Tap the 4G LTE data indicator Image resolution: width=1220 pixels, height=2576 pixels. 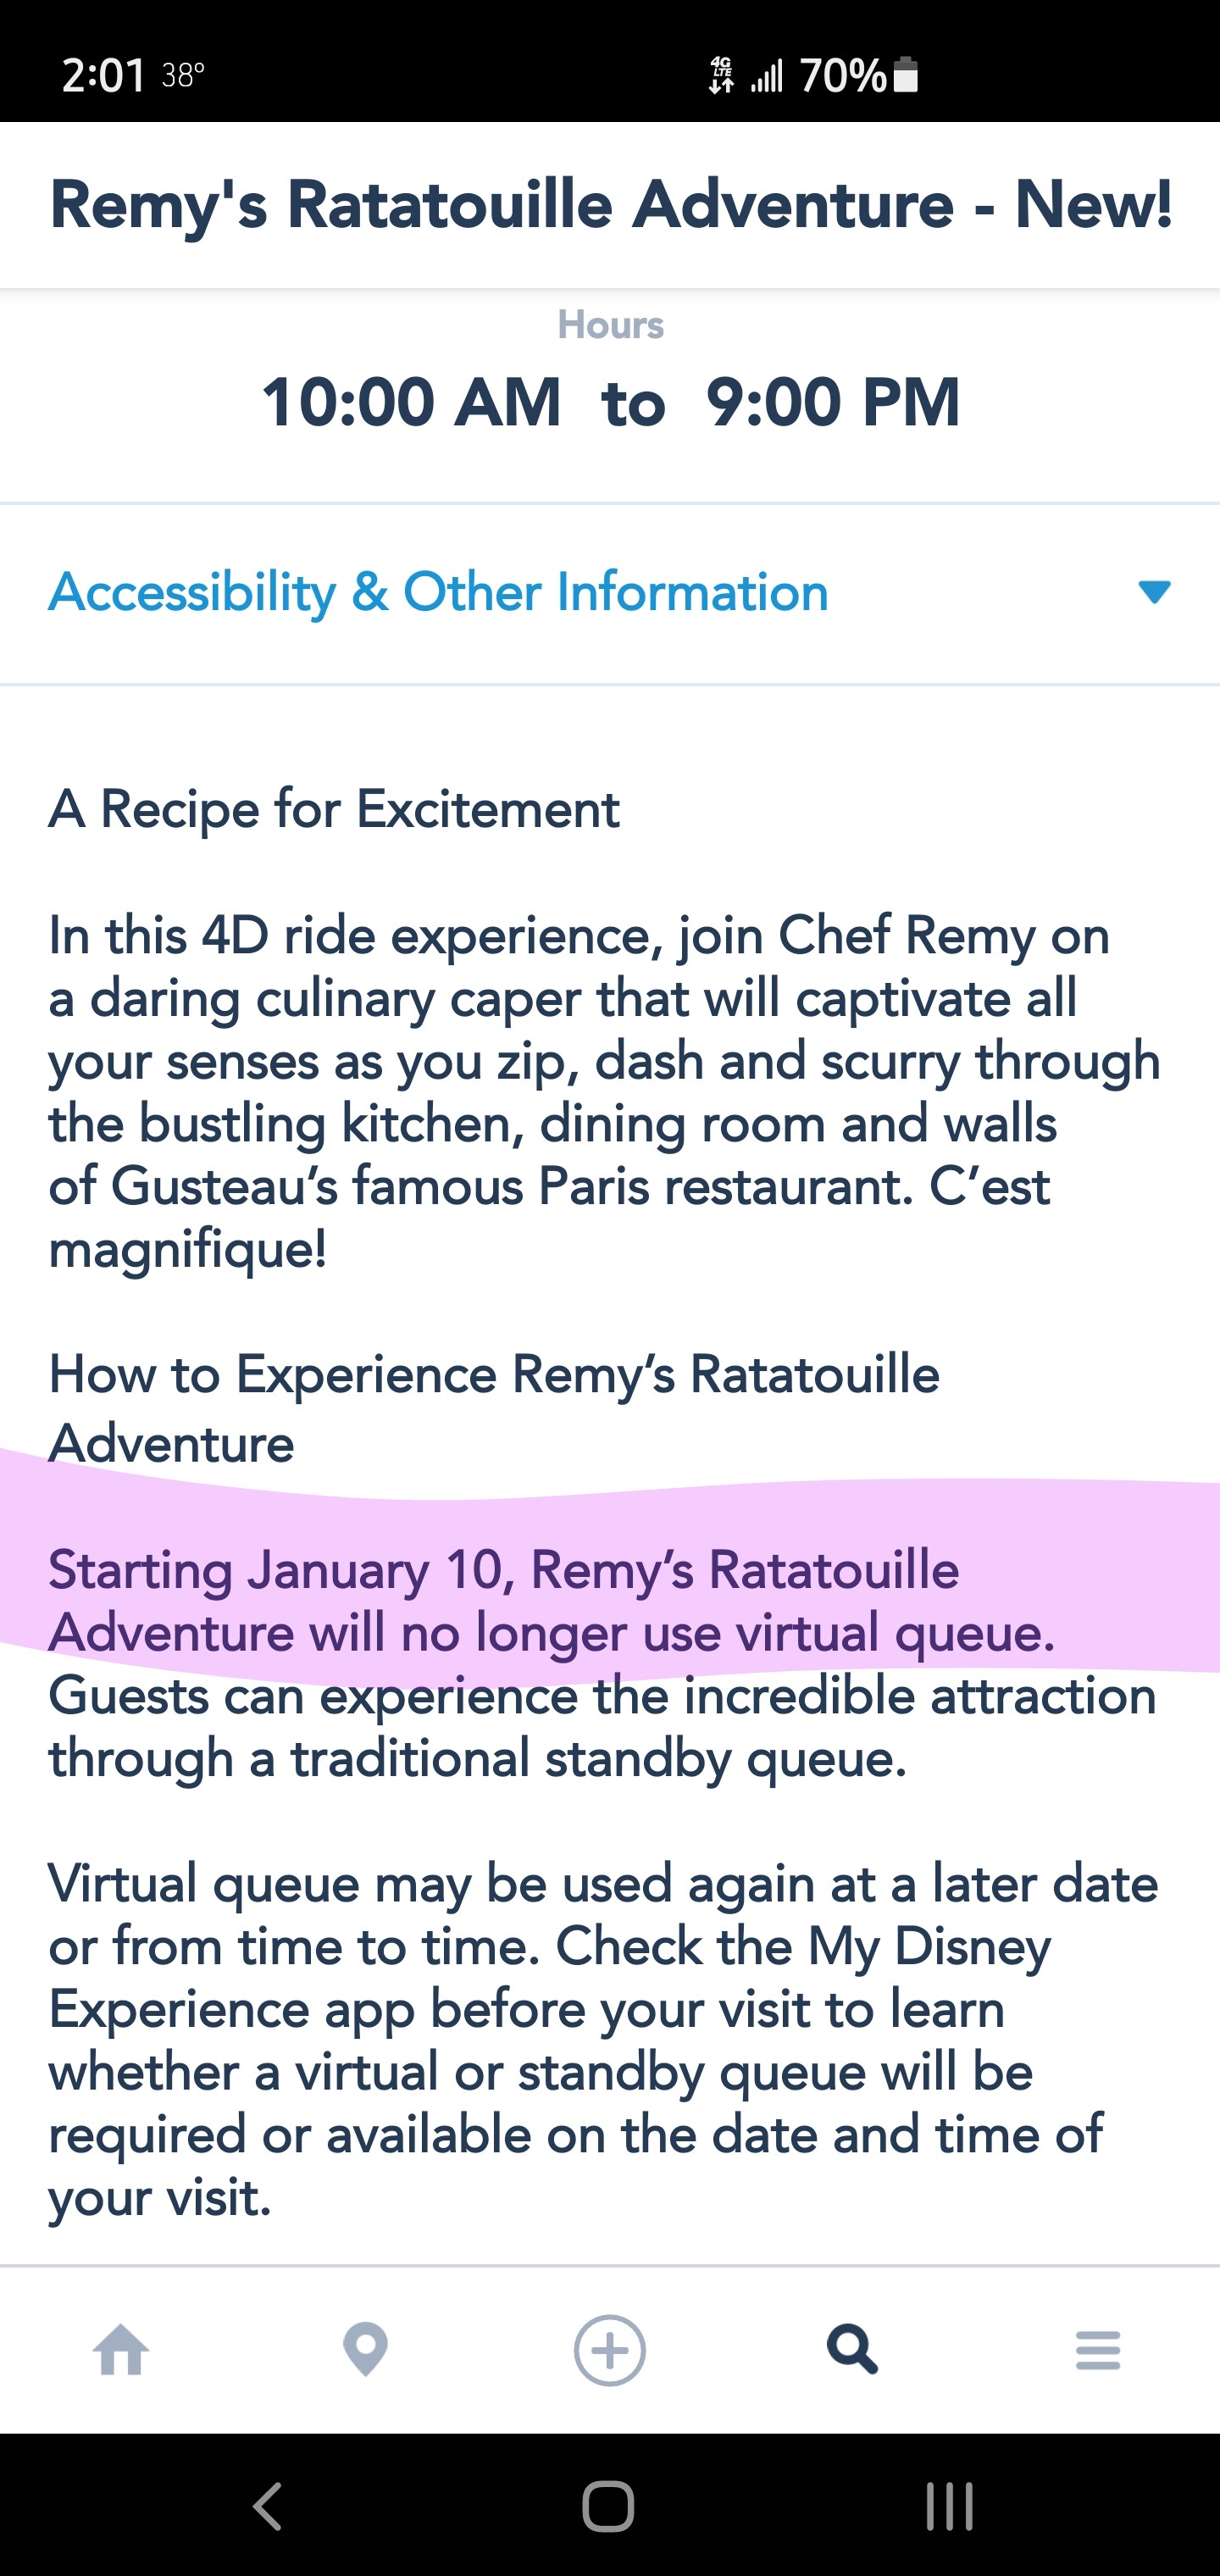(x=721, y=75)
